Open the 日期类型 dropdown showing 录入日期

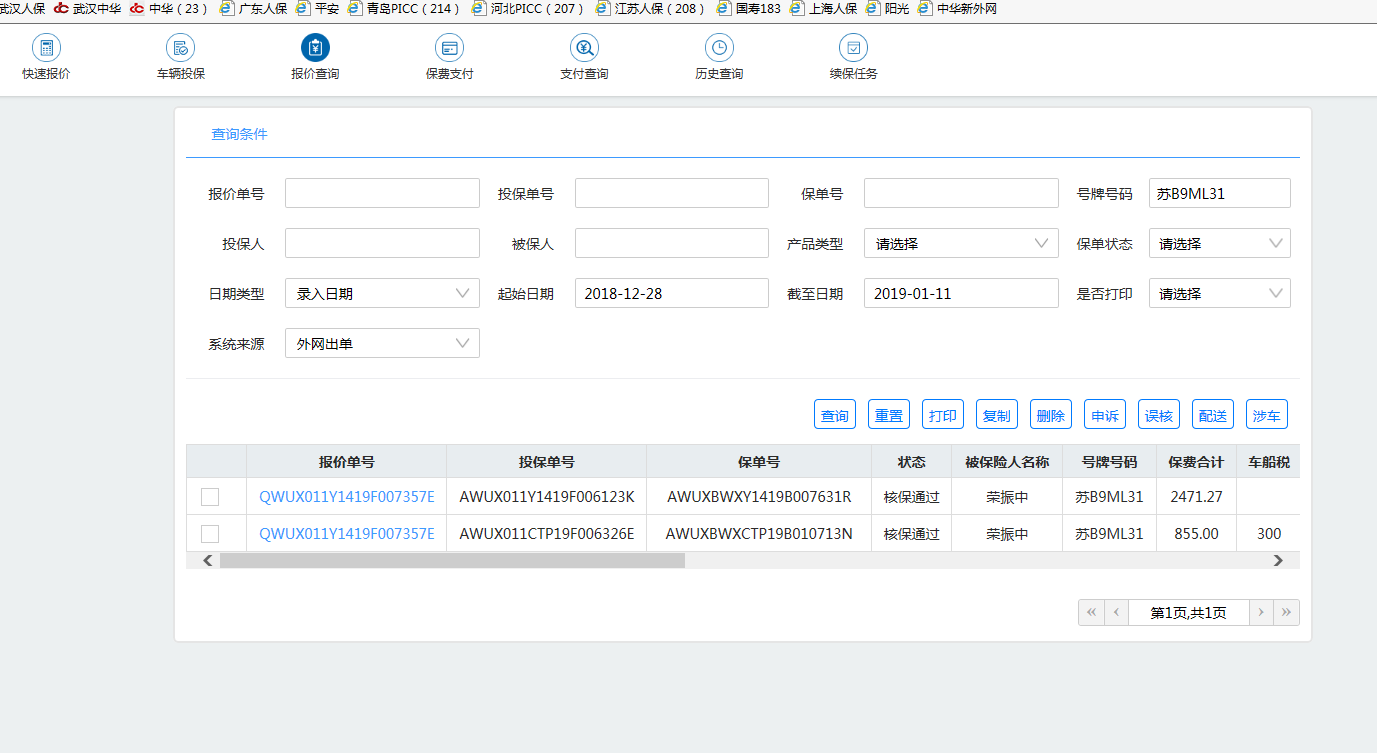tap(382, 294)
